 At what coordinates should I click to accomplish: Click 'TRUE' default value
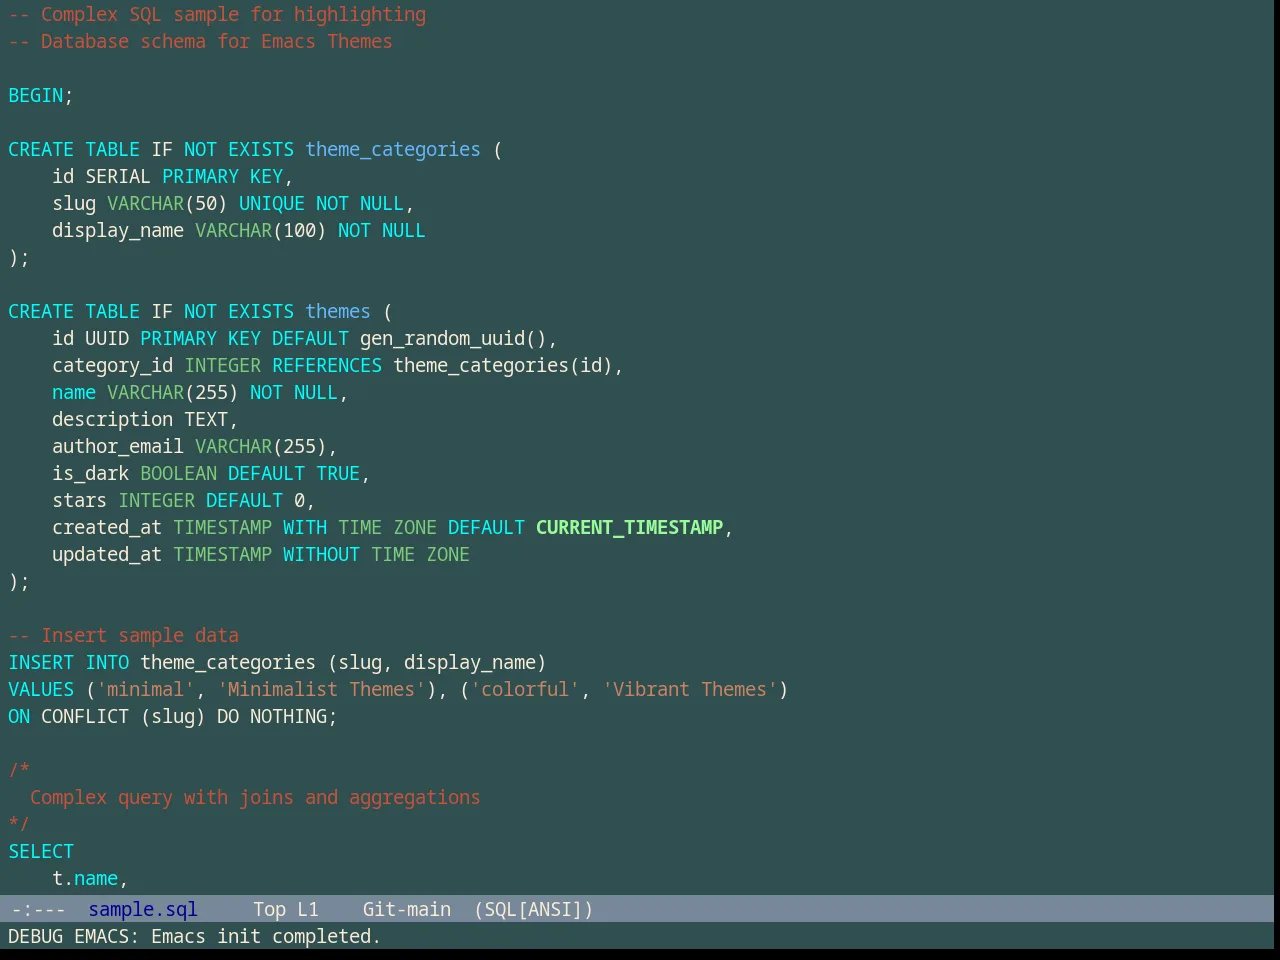(338, 473)
